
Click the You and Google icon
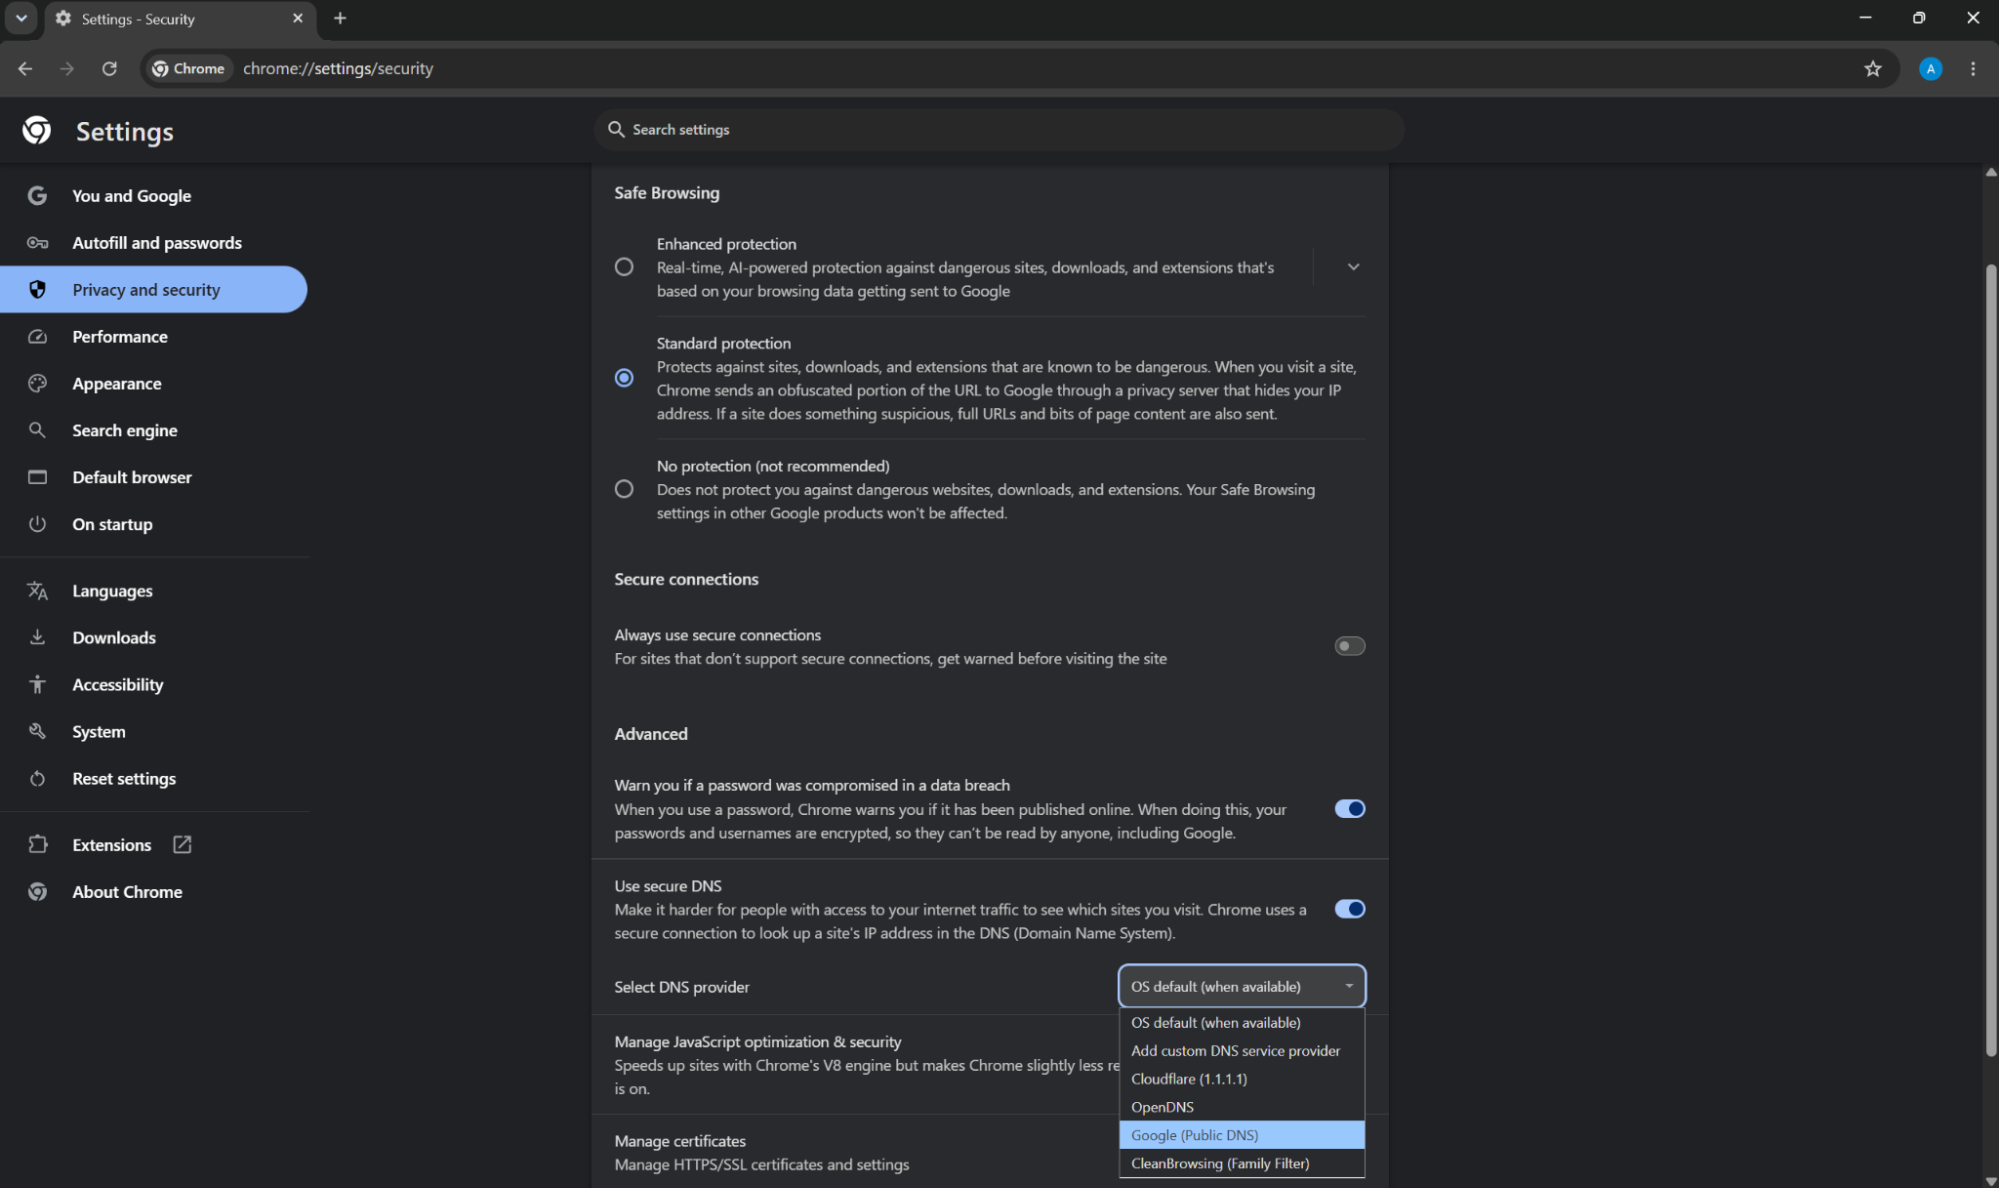37,196
